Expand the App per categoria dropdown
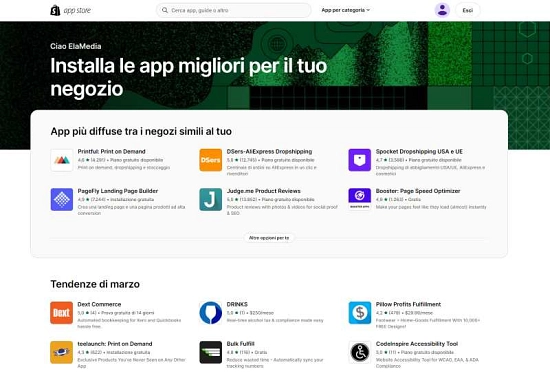This screenshot has width=550, height=376. tap(346, 10)
